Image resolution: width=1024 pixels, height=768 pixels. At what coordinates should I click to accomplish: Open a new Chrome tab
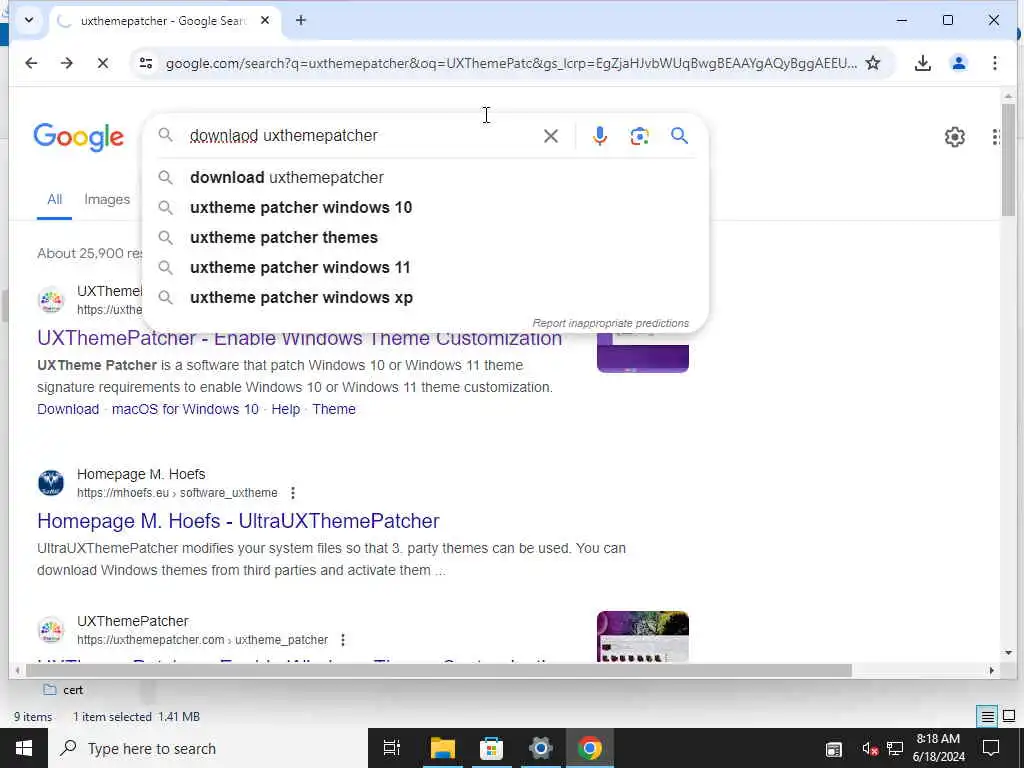pyautogui.click(x=300, y=20)
